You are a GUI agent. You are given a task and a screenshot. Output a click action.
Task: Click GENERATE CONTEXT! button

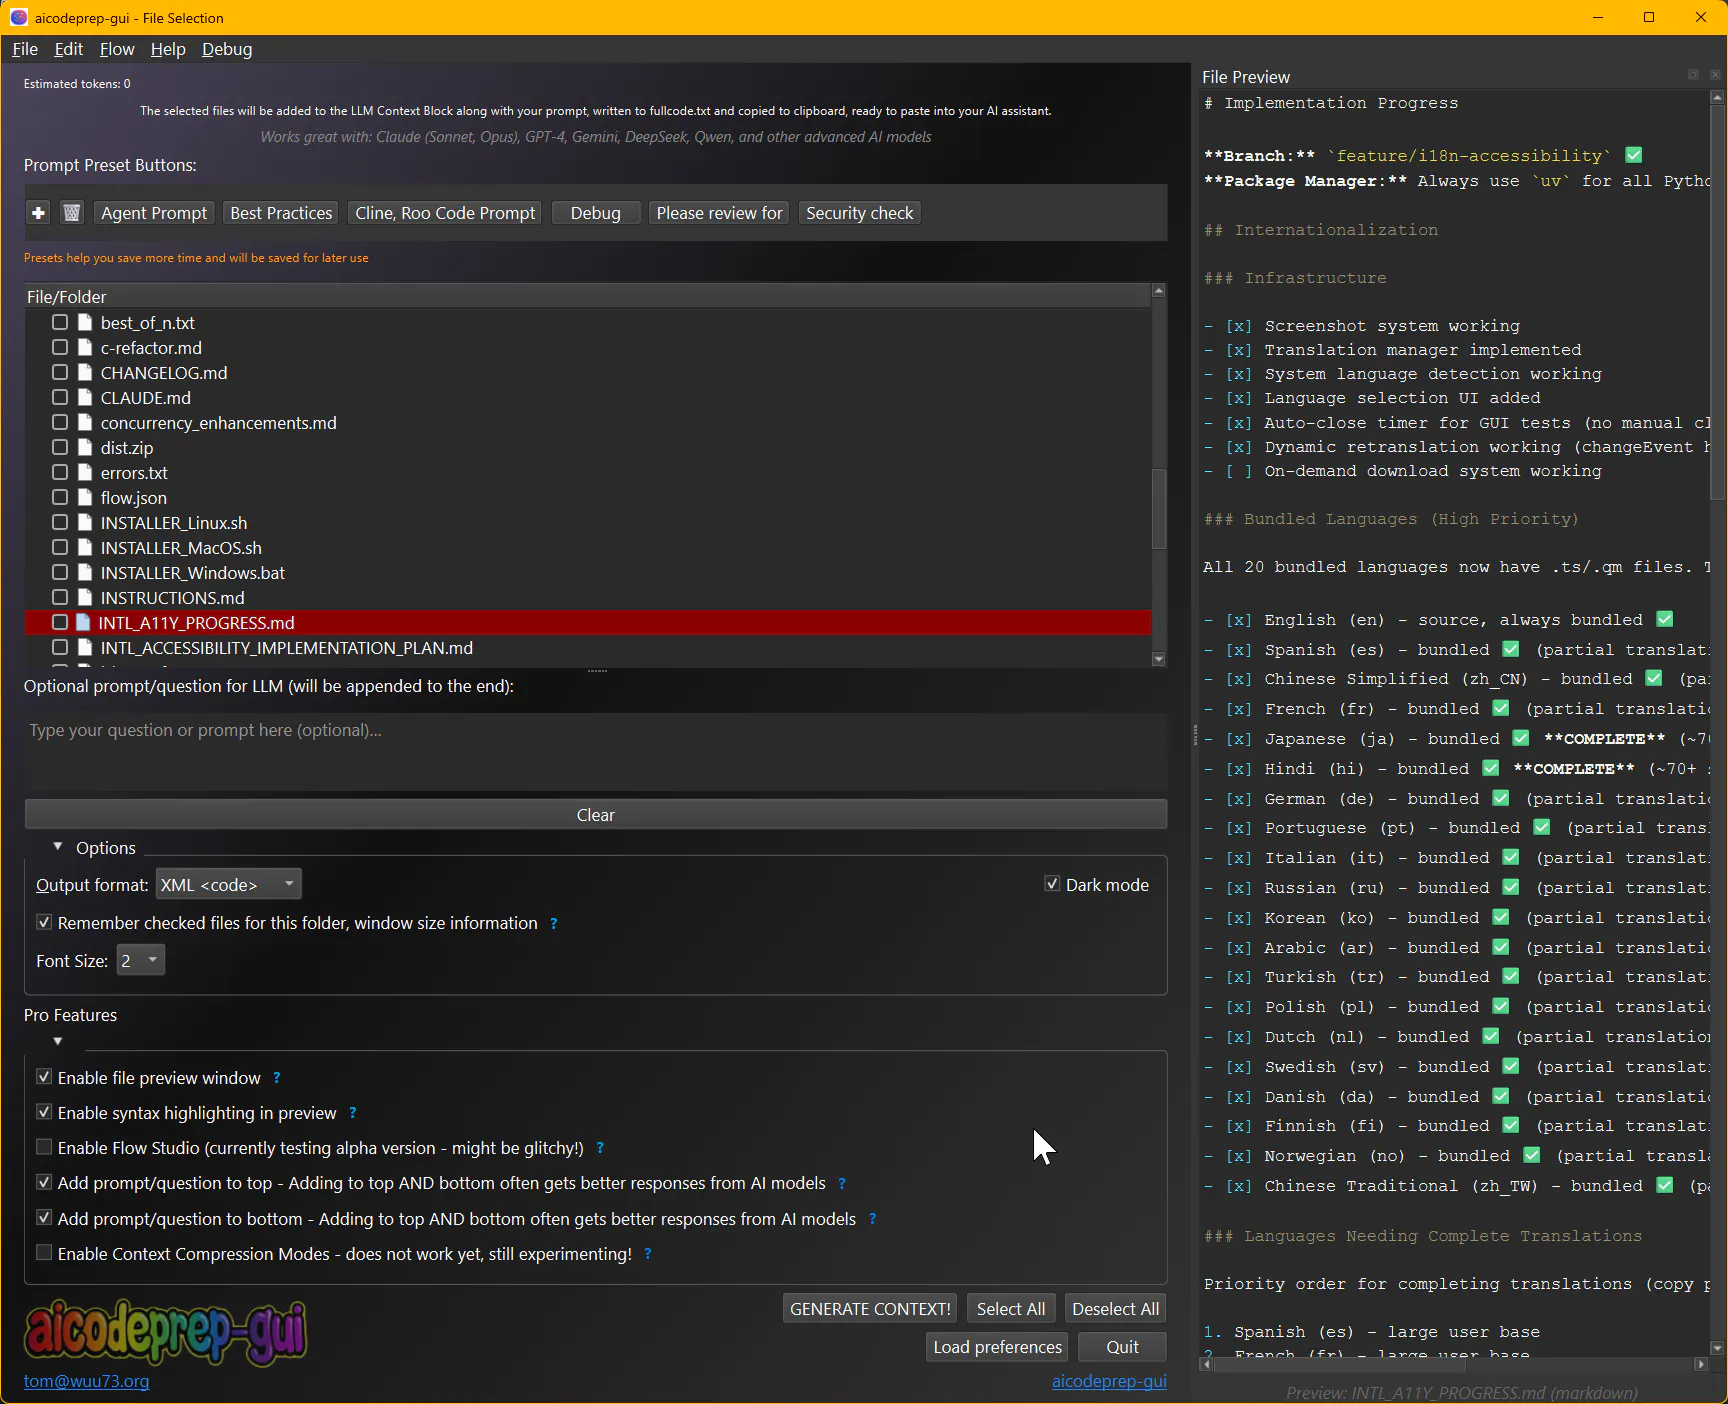(x=870, y=1309)
